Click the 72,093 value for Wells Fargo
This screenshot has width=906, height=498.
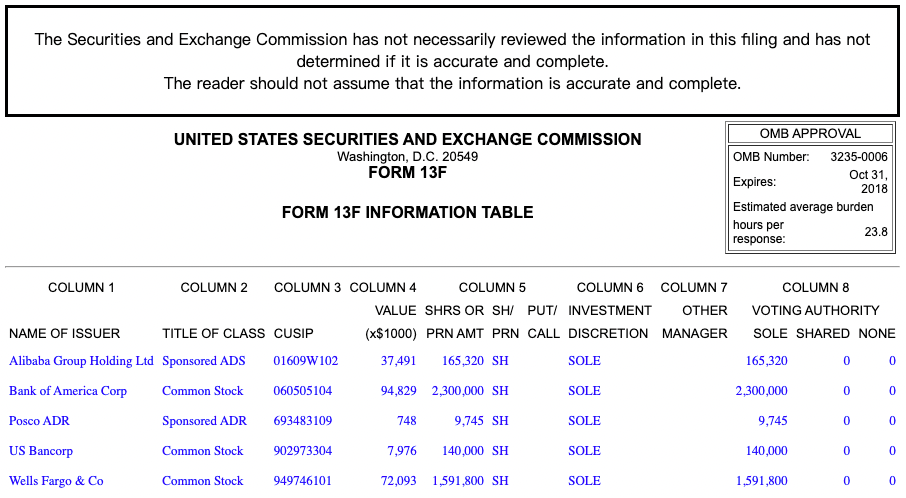(x=399, y=481)
